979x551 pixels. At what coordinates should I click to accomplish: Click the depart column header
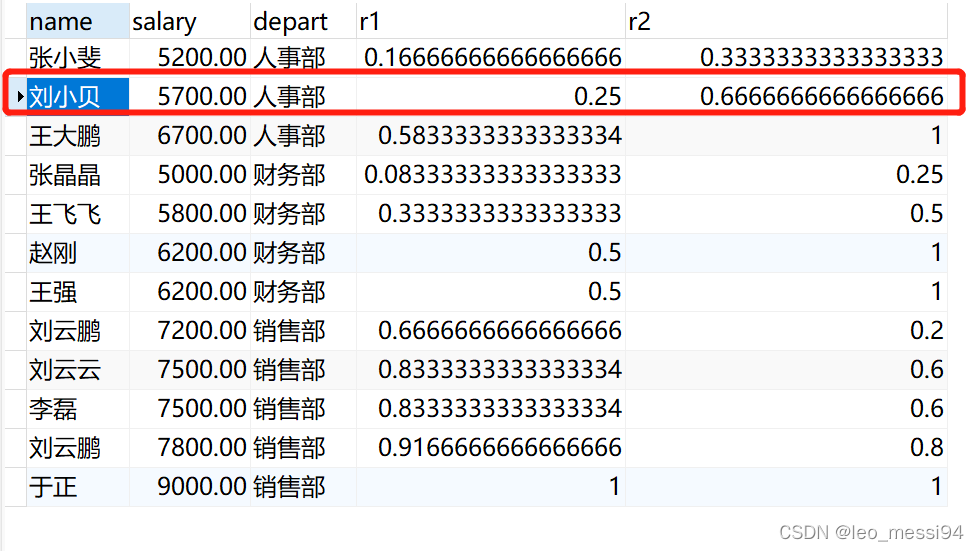[x=303, y=21]
